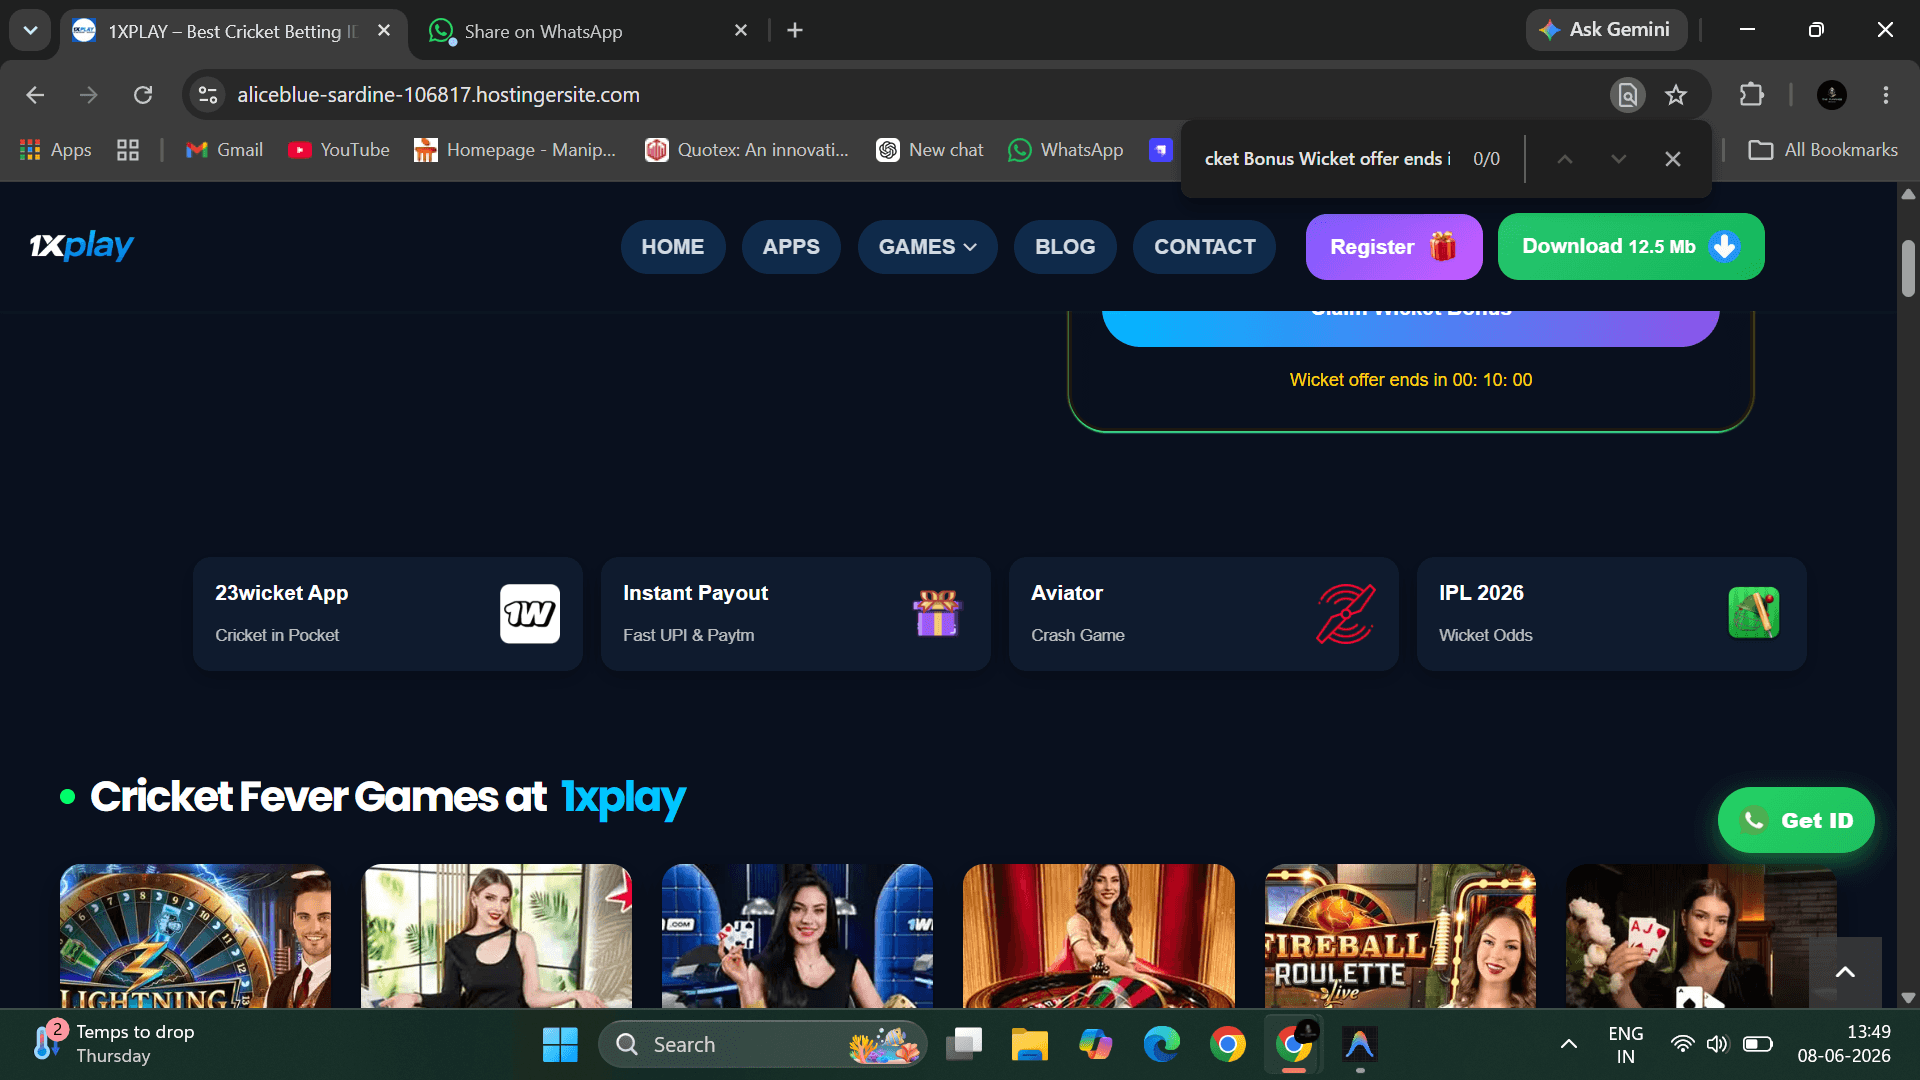Click the Task View taskbar icon
This screenshot has height=1080, width=1920.
(965, 1044)
